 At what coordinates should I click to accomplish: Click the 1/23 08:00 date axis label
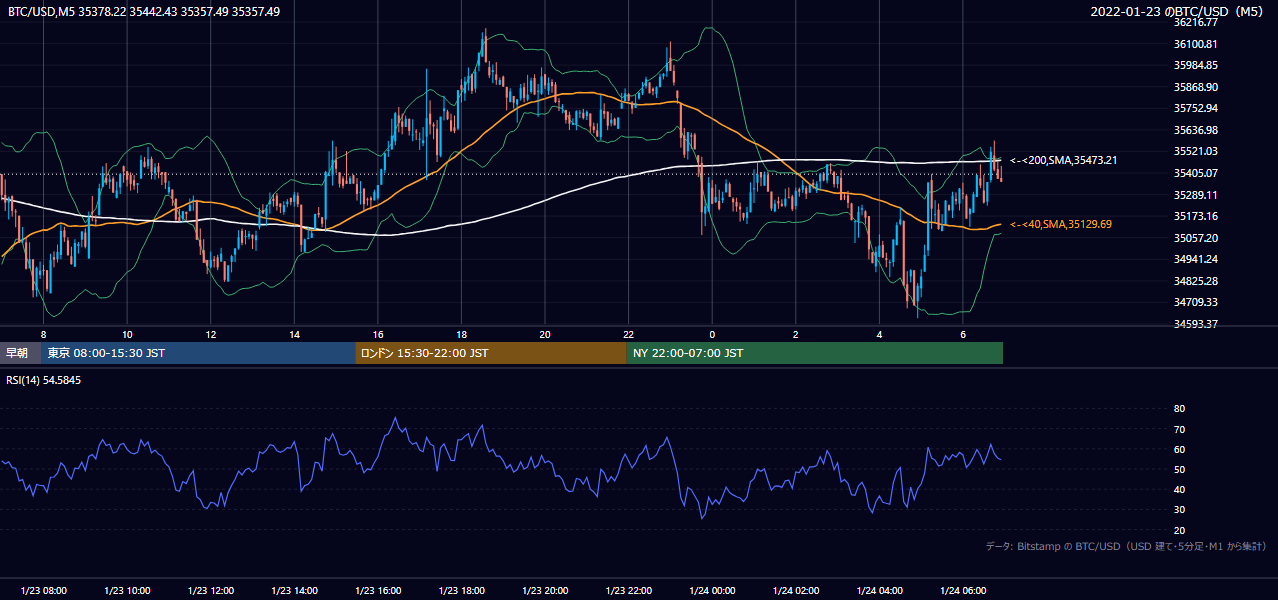click(x=43, y=591)
